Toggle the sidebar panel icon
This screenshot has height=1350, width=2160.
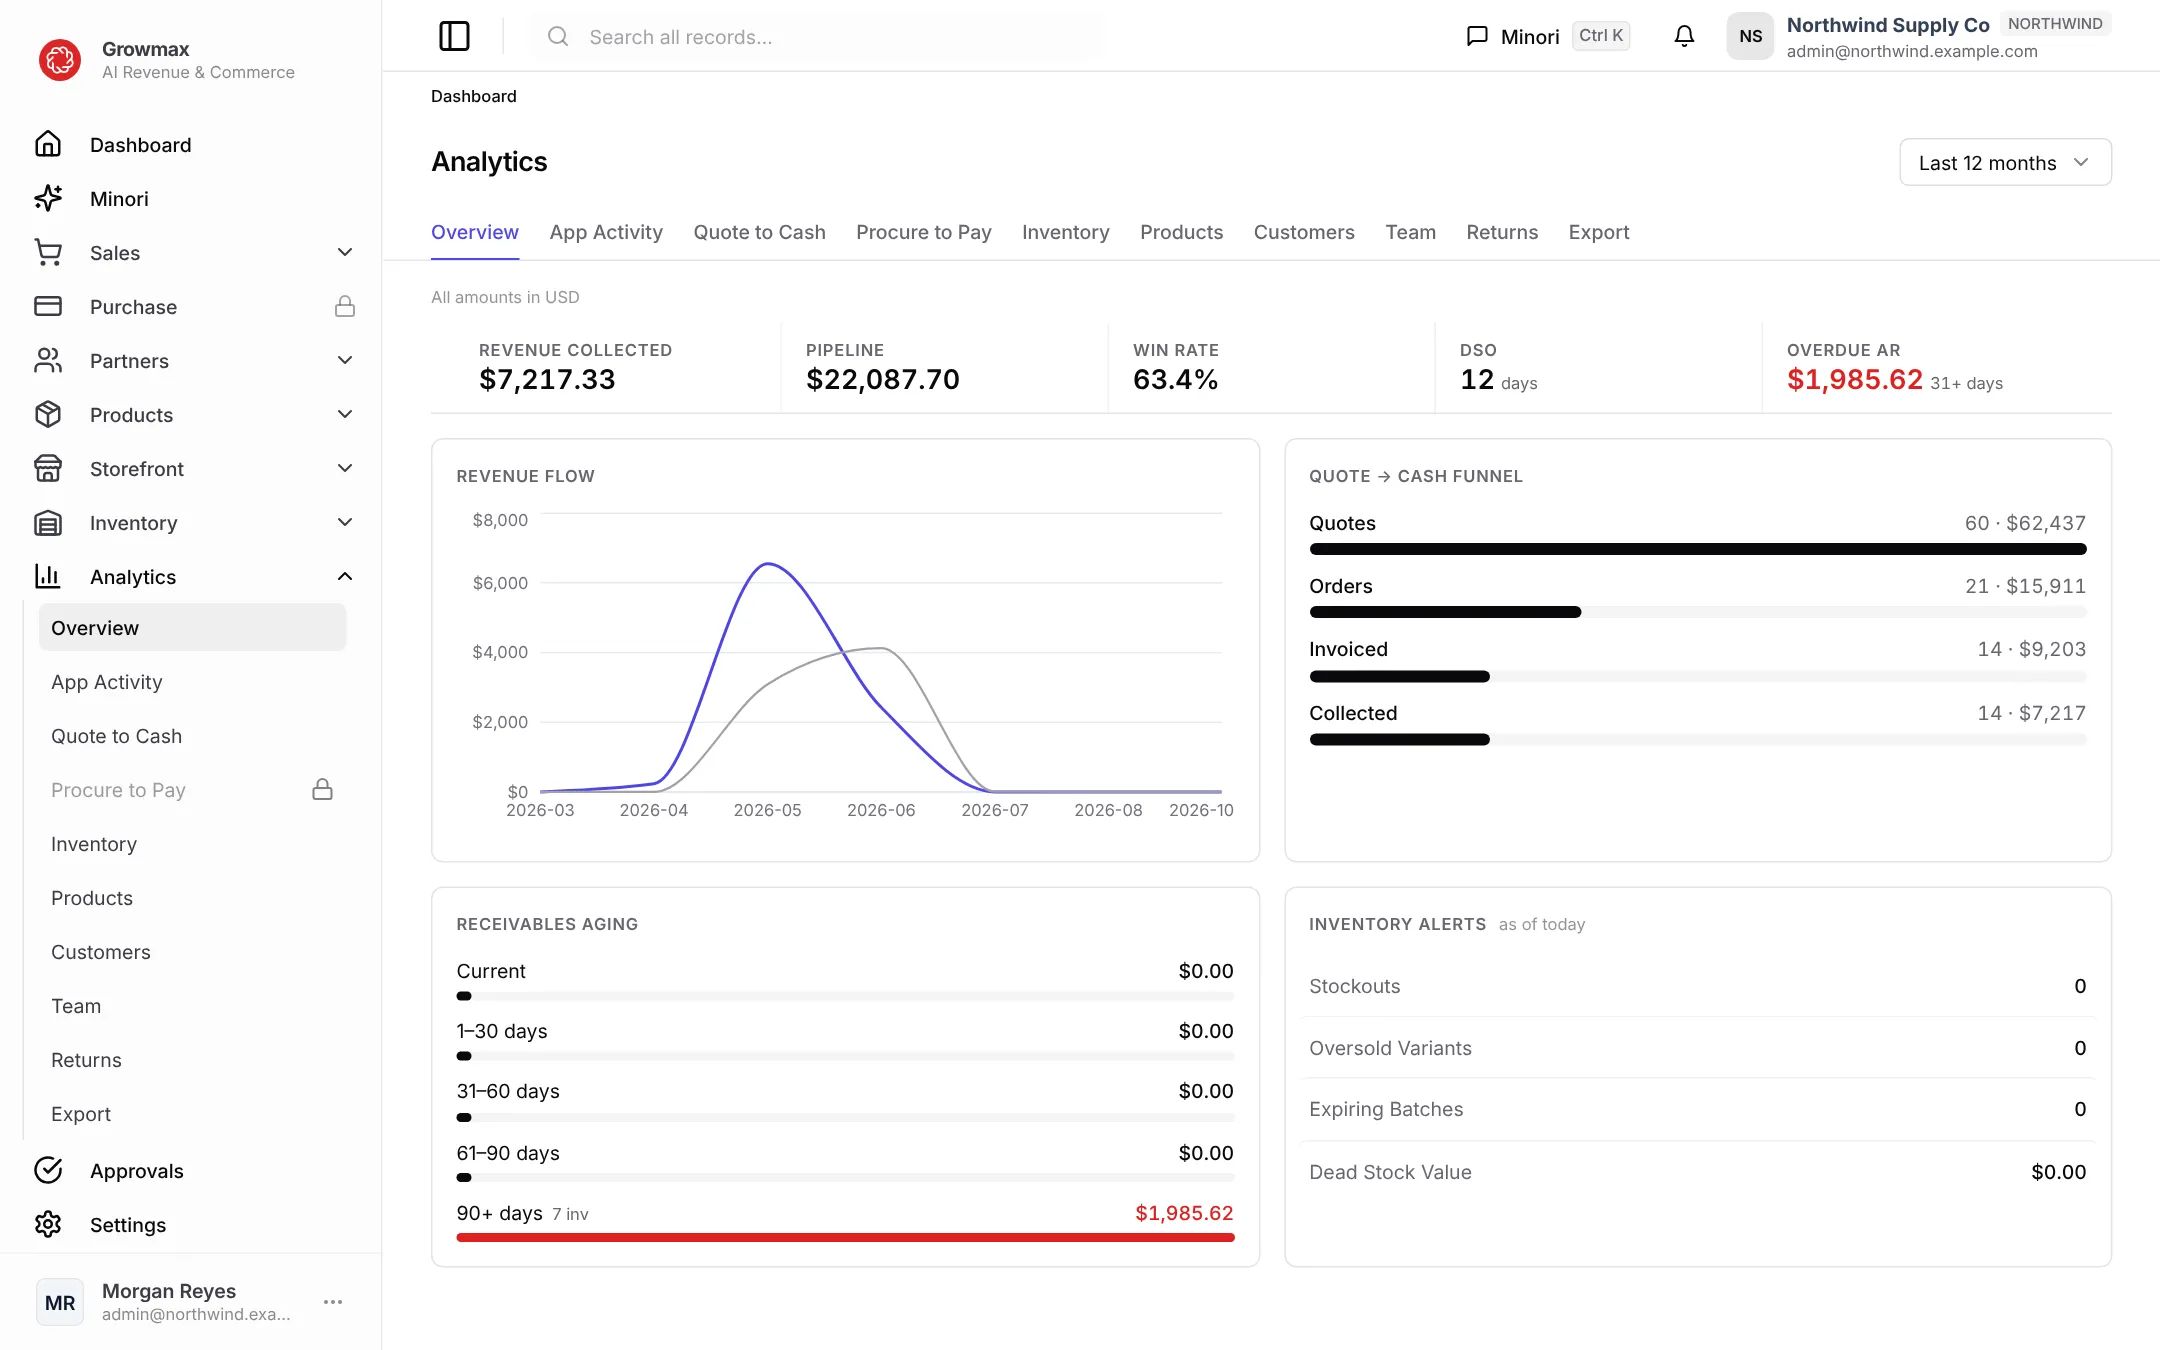pyautogui.click(x=454, y=36)
